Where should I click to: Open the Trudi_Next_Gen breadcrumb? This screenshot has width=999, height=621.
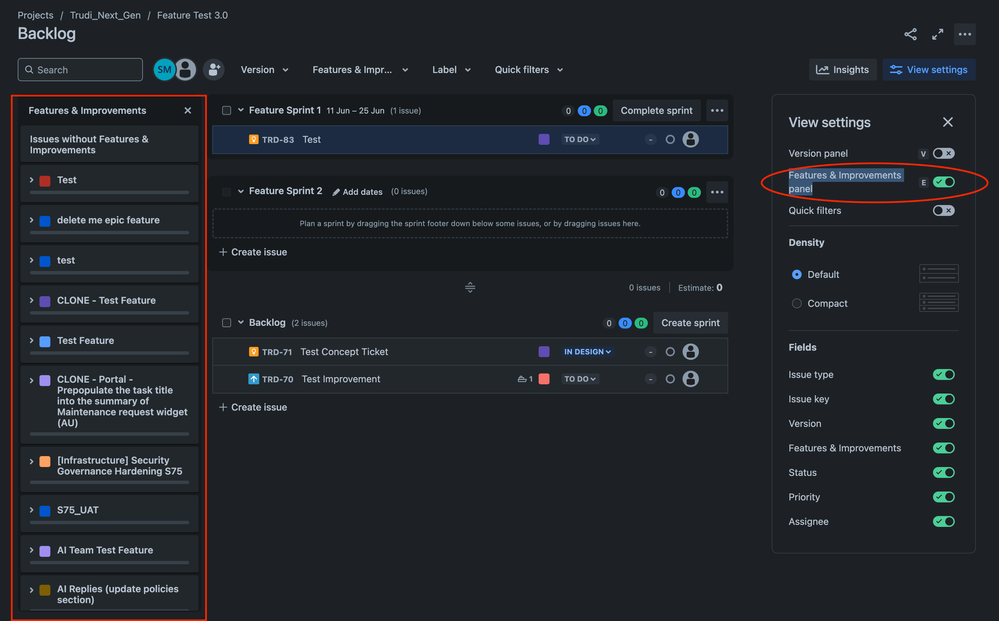click(105, 15)
